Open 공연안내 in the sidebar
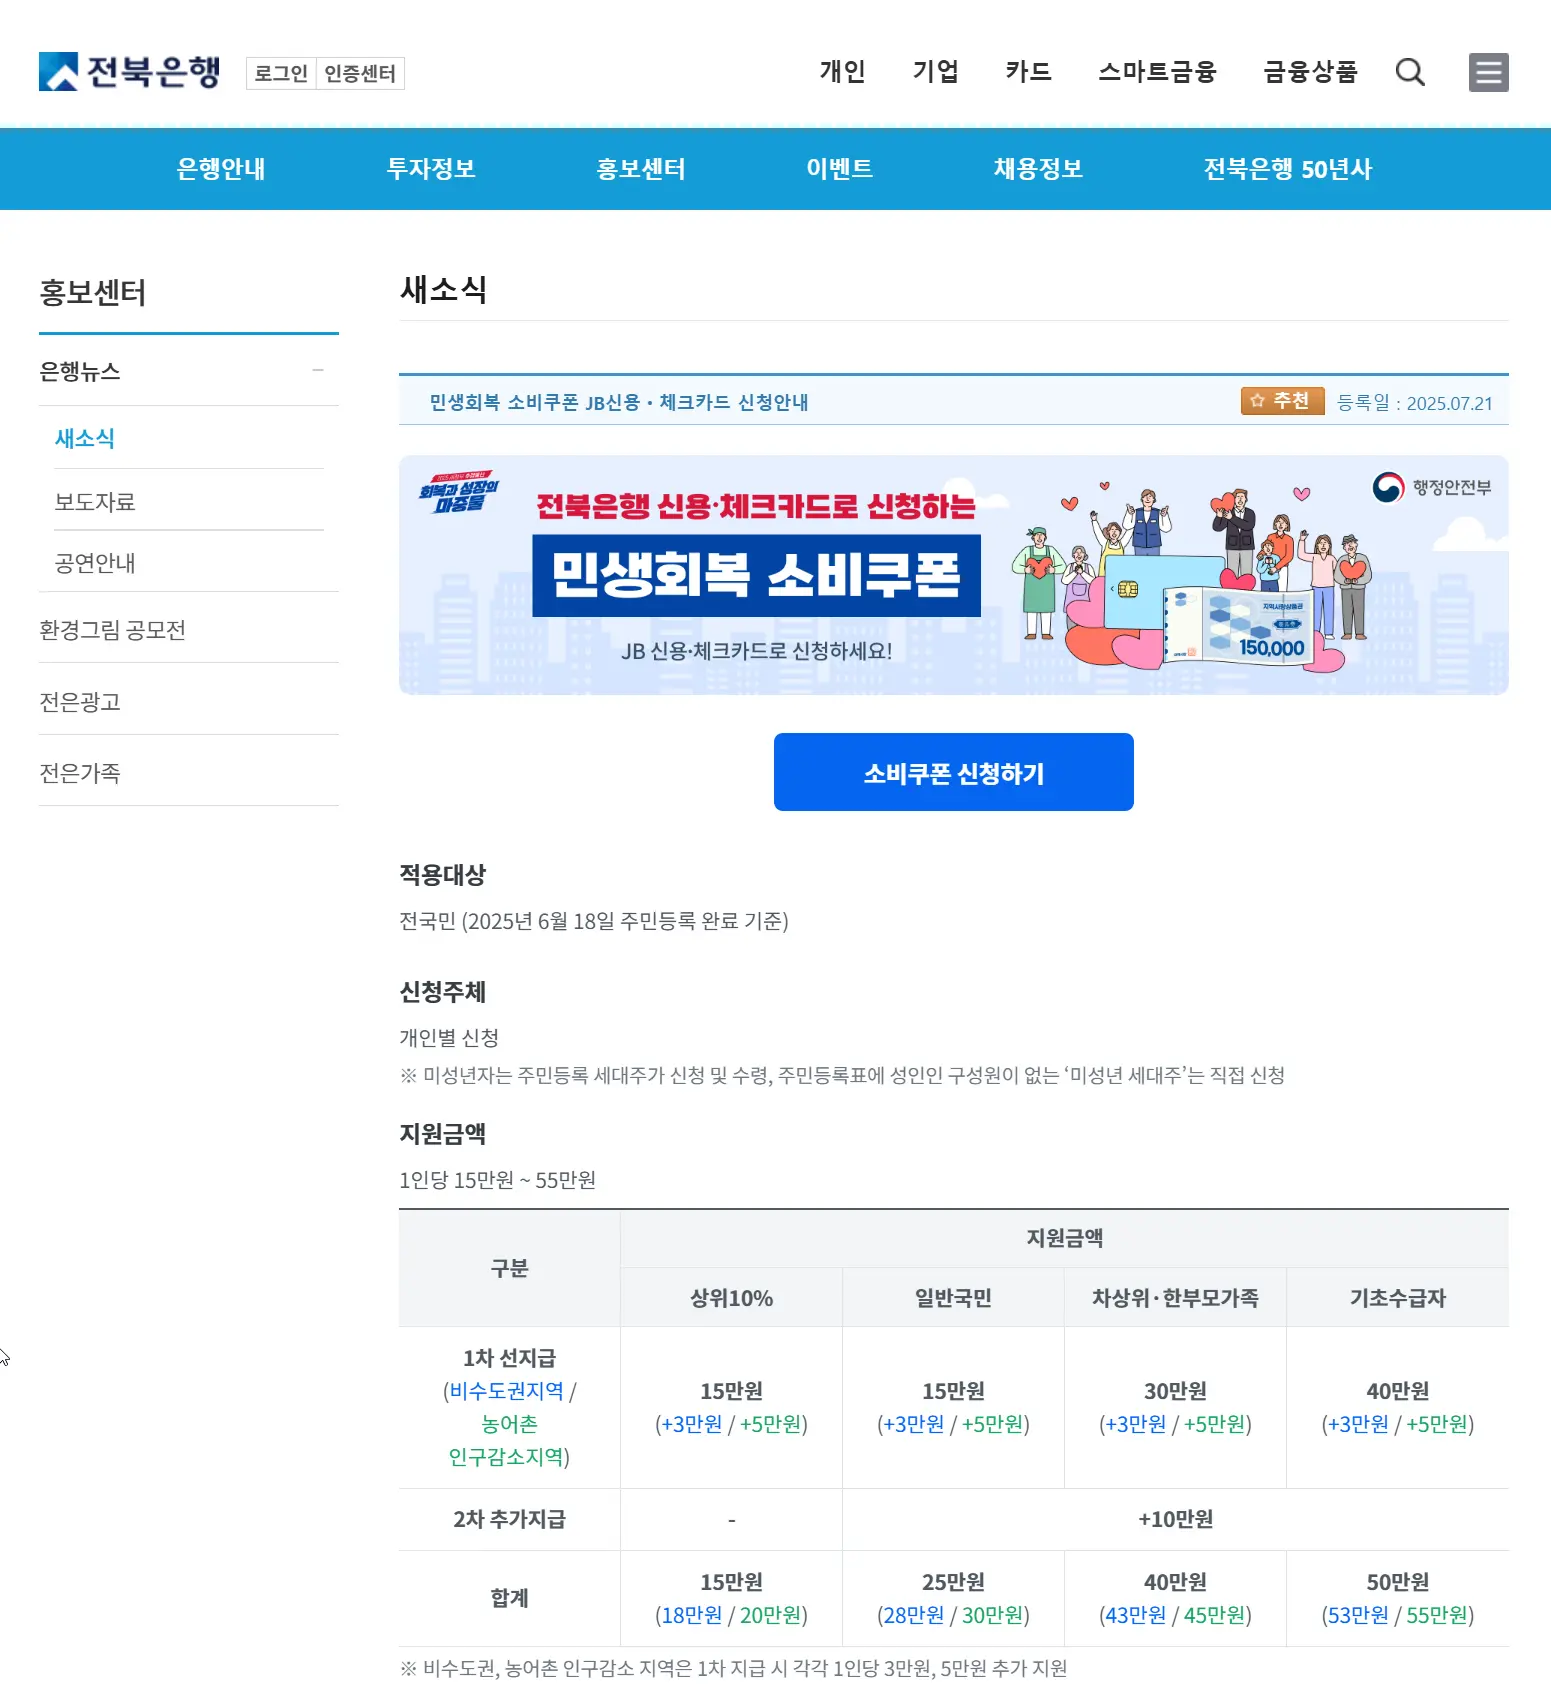This screenshot has height=1690, width=1551. [95, 563]
